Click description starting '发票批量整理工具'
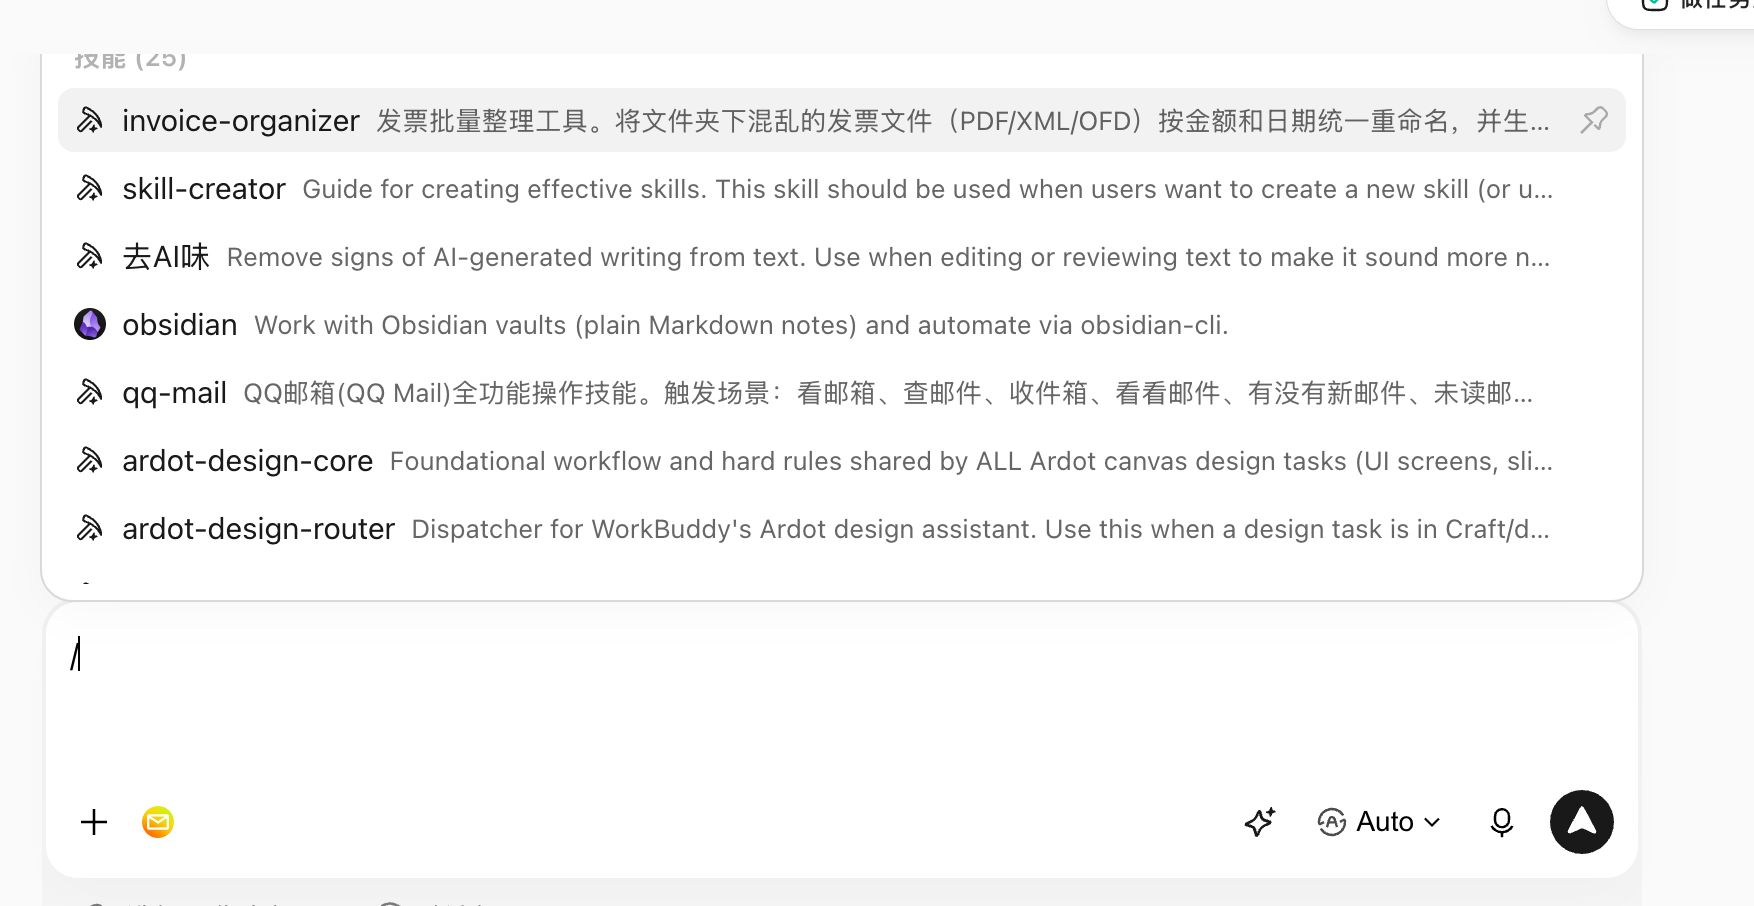 click(x=964, y=121)
